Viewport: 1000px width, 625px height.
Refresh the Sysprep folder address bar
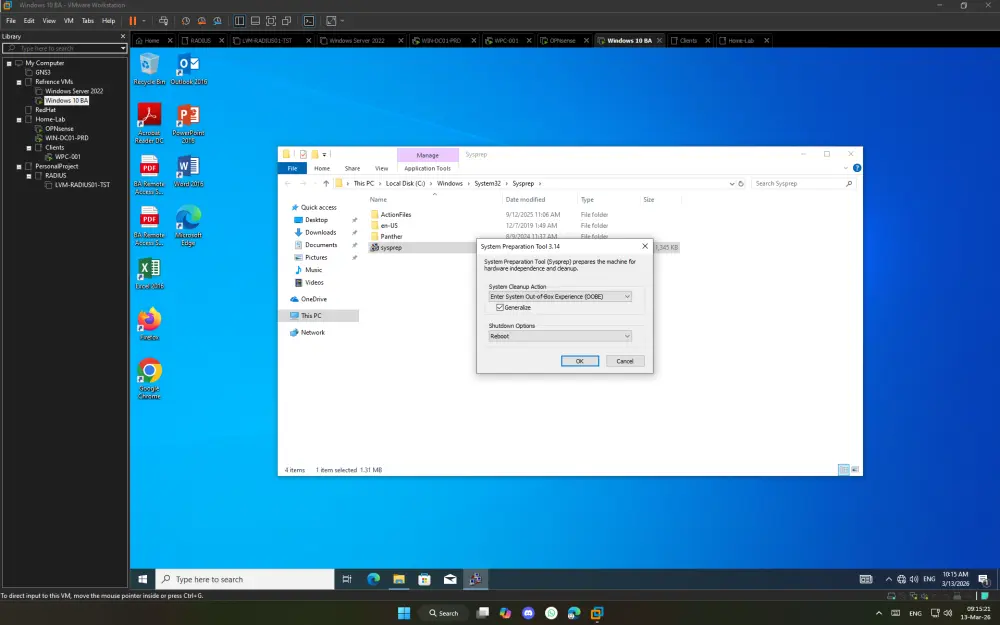coord(740,184)
